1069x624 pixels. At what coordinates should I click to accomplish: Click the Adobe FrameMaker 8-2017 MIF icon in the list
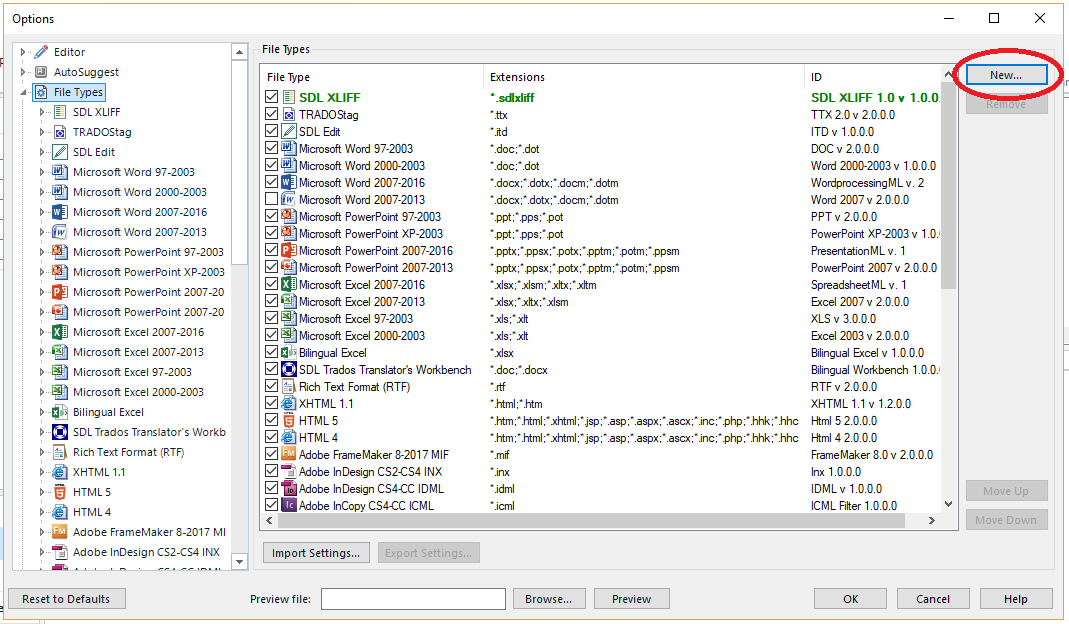coord(288,455)
